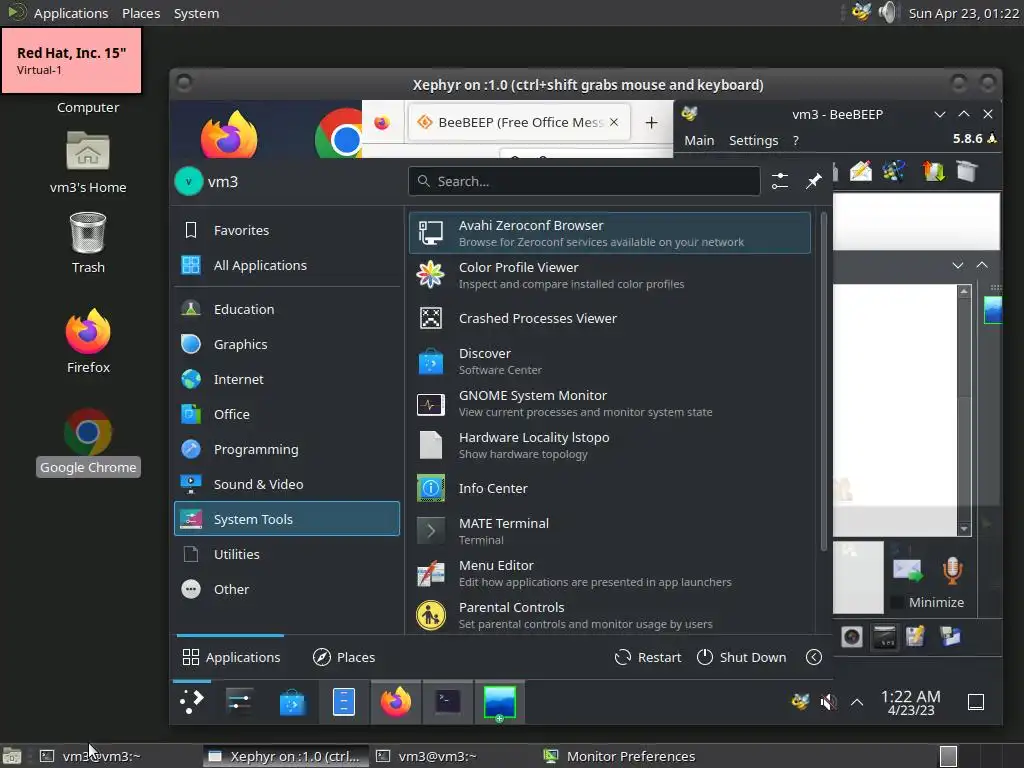Click the BeeBEEP tray icon in KDE panel

[x=801, y=702]
